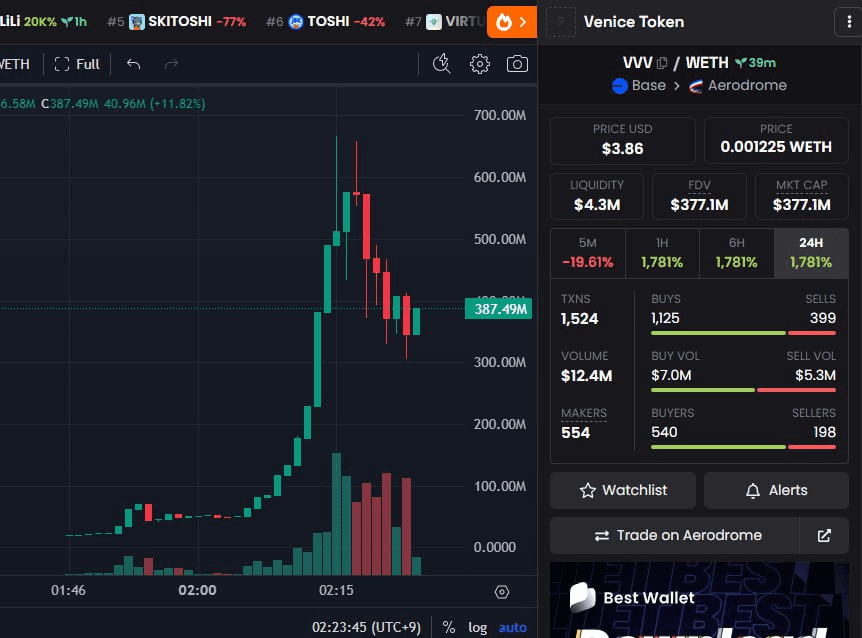Click the SKITOSHI token icon
Screen dimensions: 862x638
pyautogui.click(x=136, y=22)
